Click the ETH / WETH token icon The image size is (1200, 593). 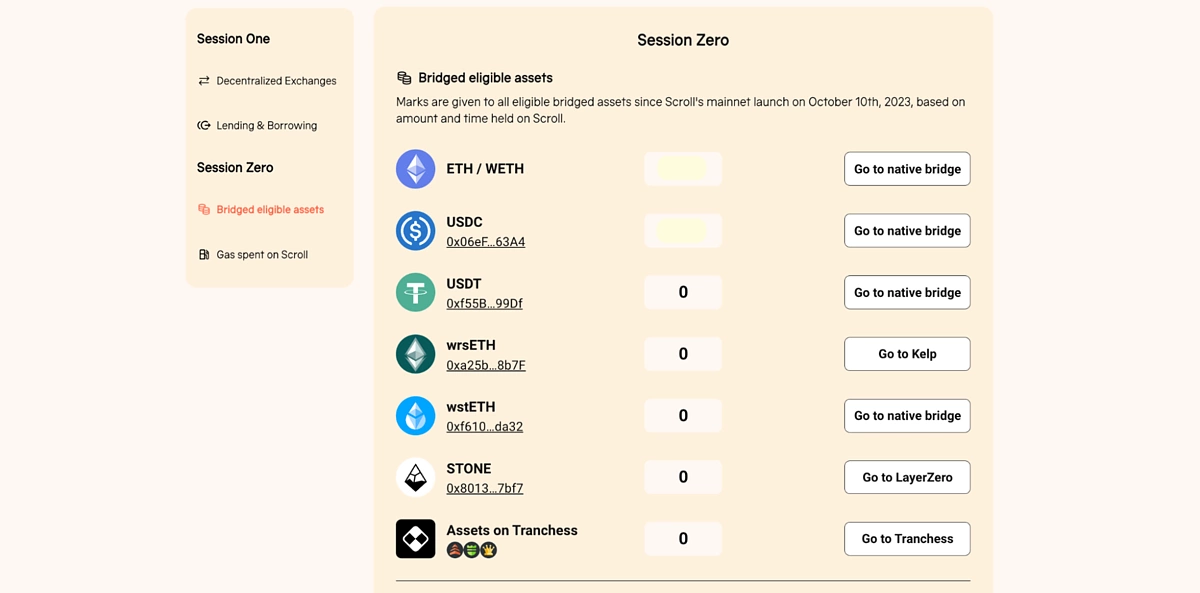click(x=415, y=169)
